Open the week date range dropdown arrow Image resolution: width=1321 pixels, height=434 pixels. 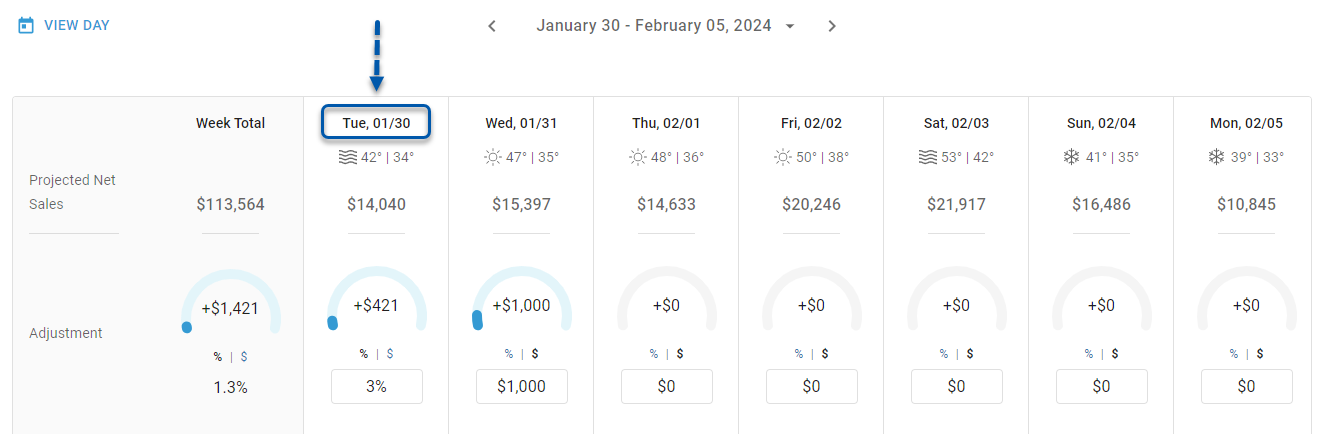click(x=790, y=26)
